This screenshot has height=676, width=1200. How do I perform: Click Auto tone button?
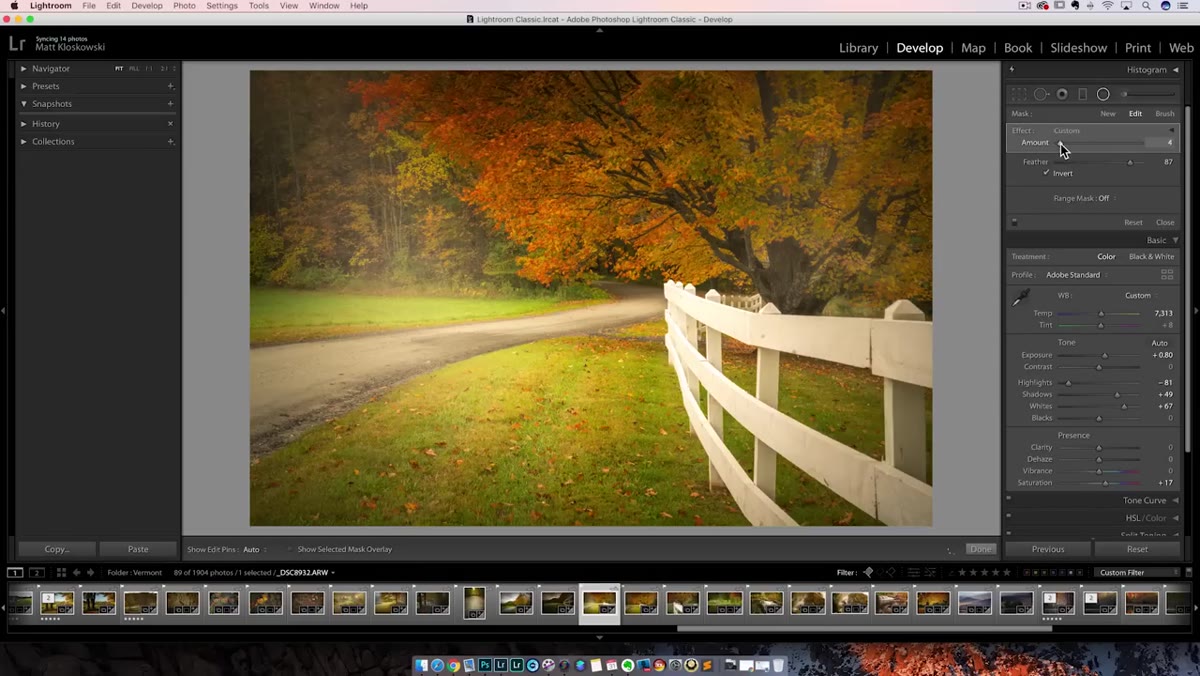[1159, 343]
